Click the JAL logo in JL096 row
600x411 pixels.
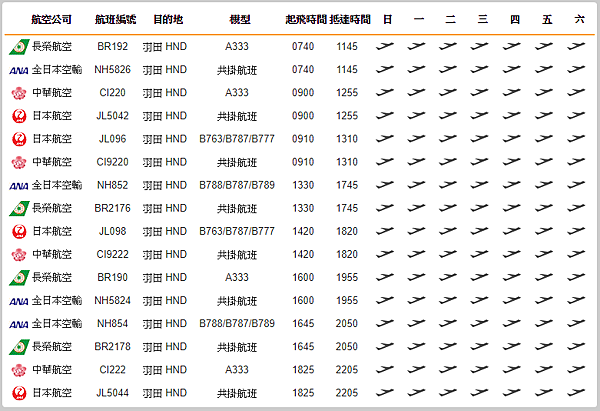[x=19, y=139]
